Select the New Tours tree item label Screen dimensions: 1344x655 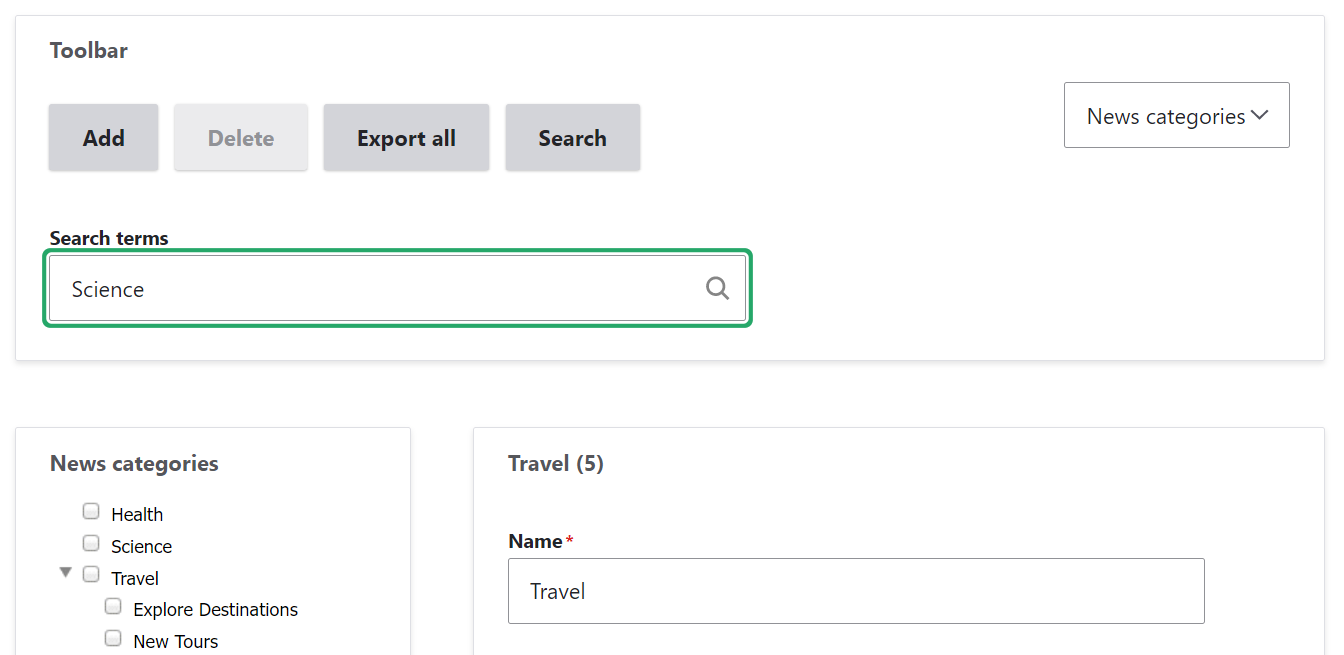[x=175, y=640]
